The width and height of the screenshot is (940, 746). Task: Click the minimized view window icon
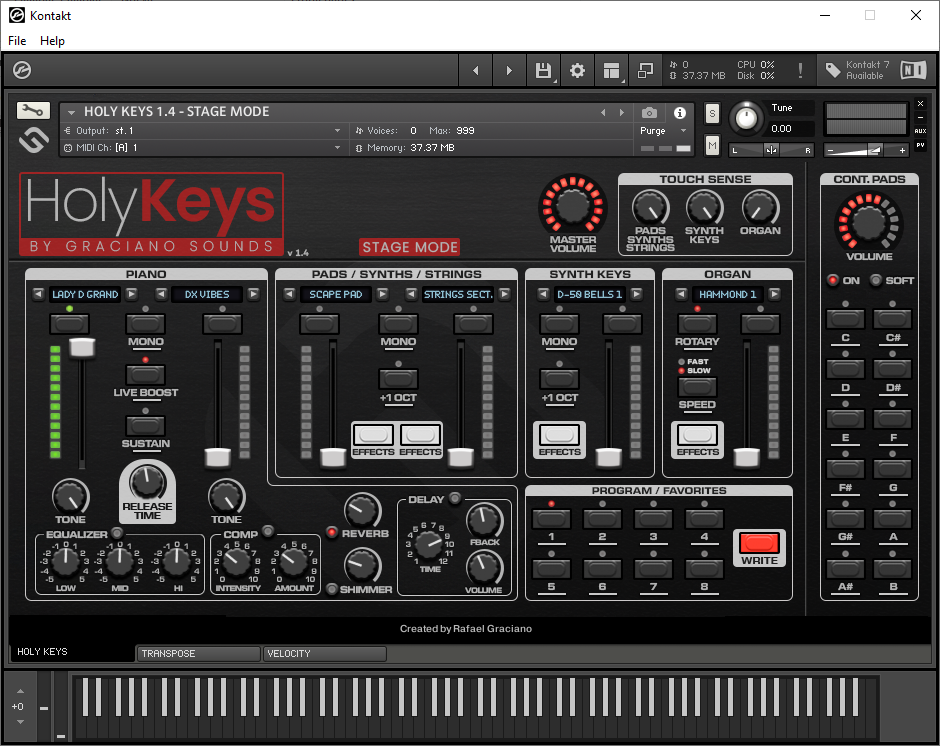[646, 71]
